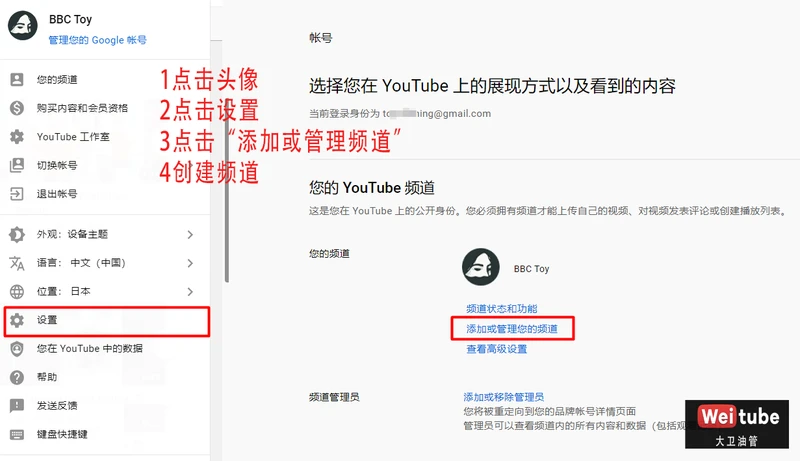Viewport: 800px width, 461px height.
Task: Click the BBC Toy channel avatar in settings
Action: tap(481, 267)
